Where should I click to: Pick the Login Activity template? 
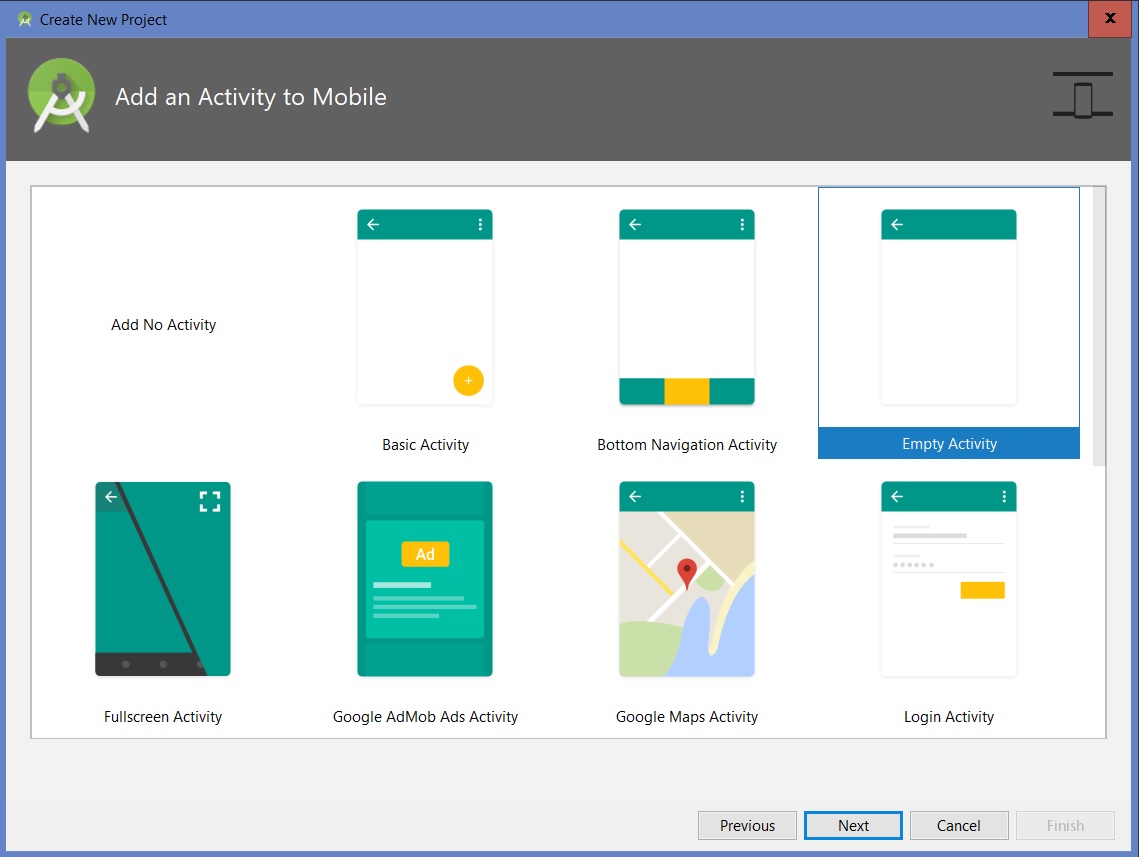click(948, 580)
